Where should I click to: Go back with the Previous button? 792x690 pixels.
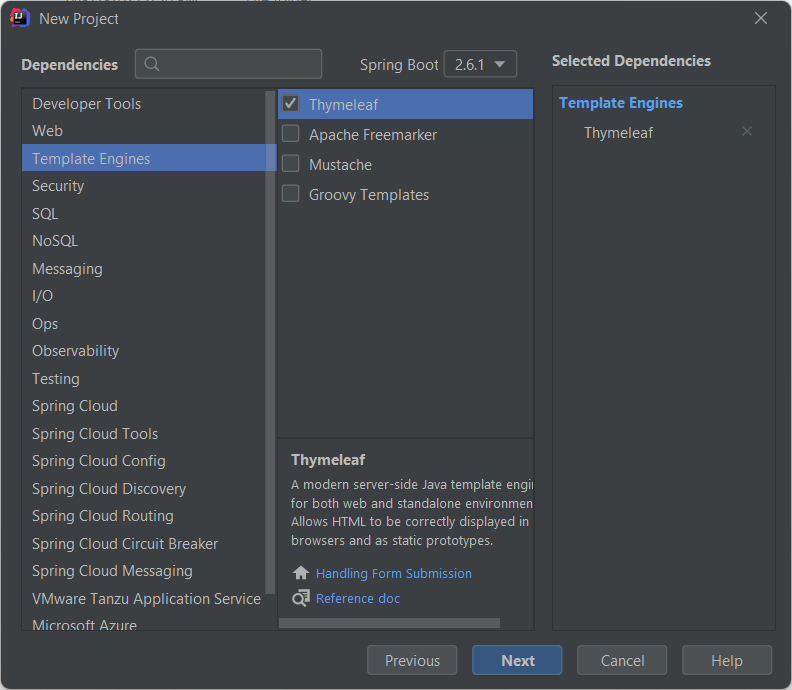pyautogui.click(x=412, y=660)
